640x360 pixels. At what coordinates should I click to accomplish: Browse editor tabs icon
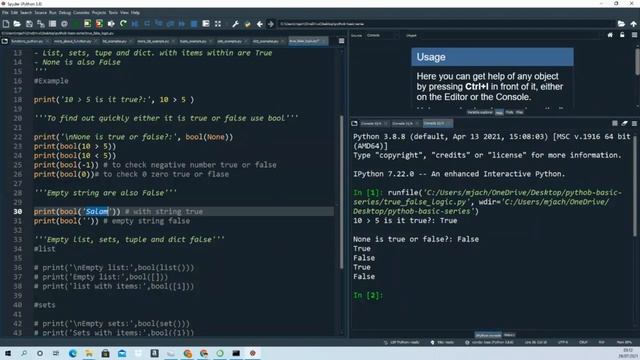pyautogui.click(x=5, y=41)
